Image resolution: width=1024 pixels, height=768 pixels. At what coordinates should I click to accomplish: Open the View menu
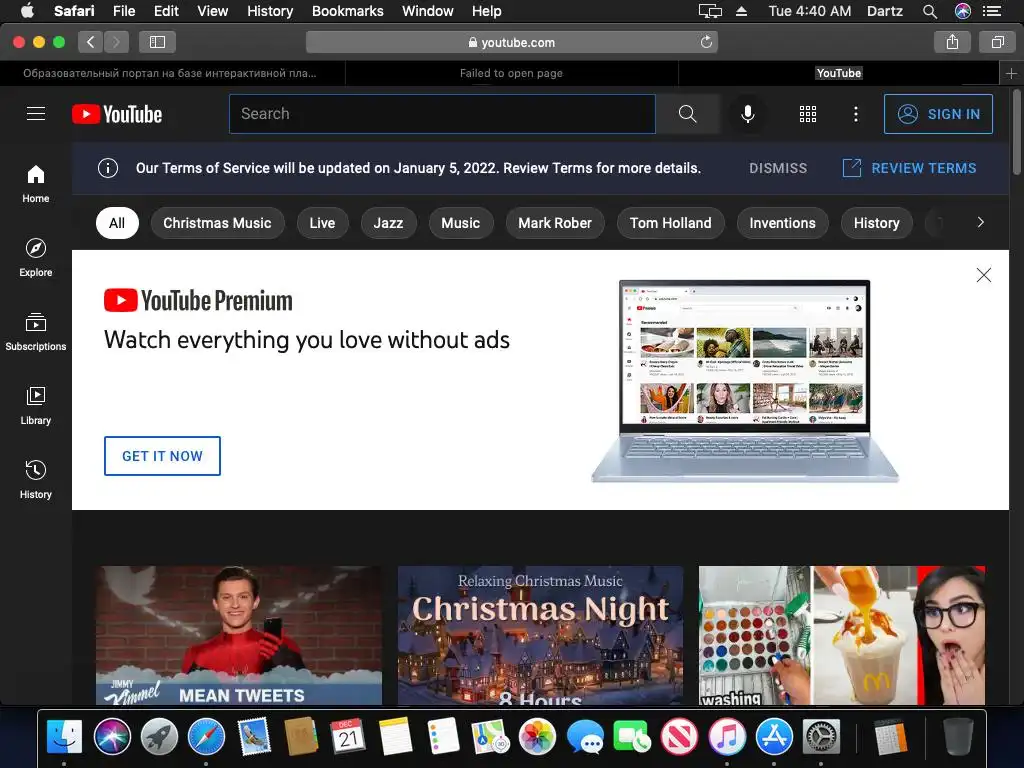click(212, 11)
